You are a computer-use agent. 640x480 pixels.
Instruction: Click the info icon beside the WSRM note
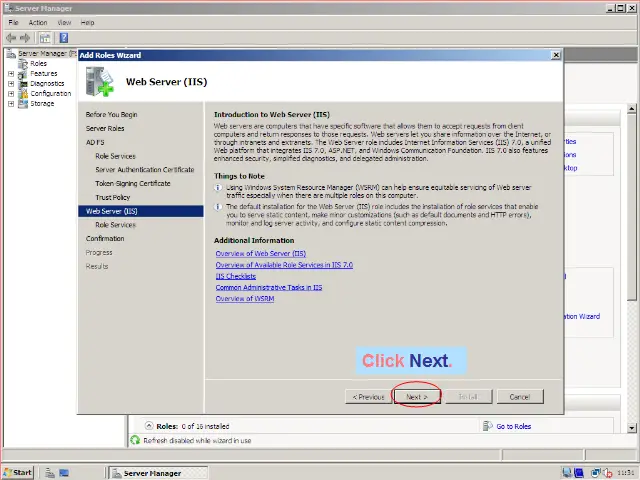(x=218, y=188)
